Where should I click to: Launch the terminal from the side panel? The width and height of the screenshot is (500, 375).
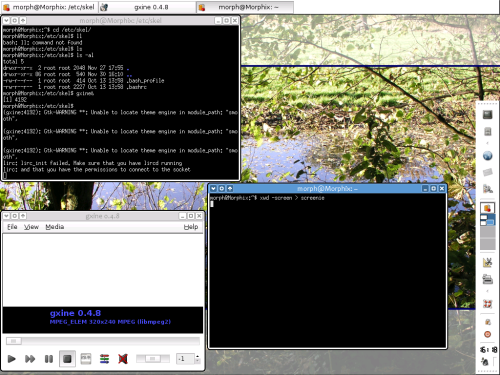(487, 115)
